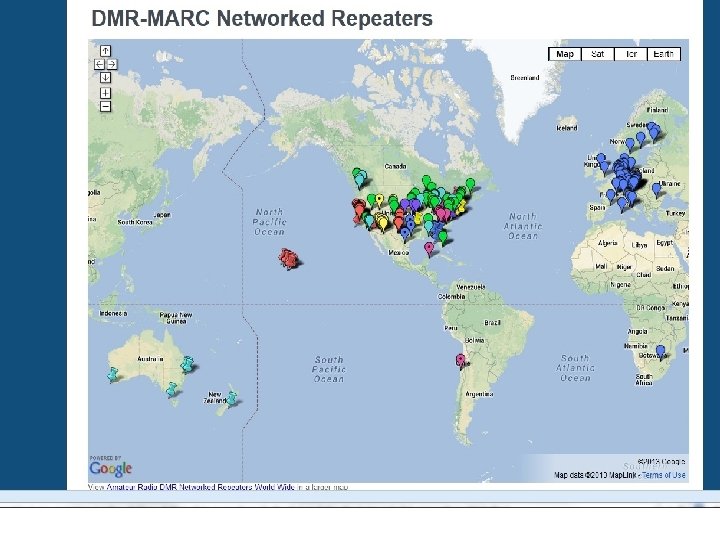Pan the map left with the arrow control

[x=99, y=64]
